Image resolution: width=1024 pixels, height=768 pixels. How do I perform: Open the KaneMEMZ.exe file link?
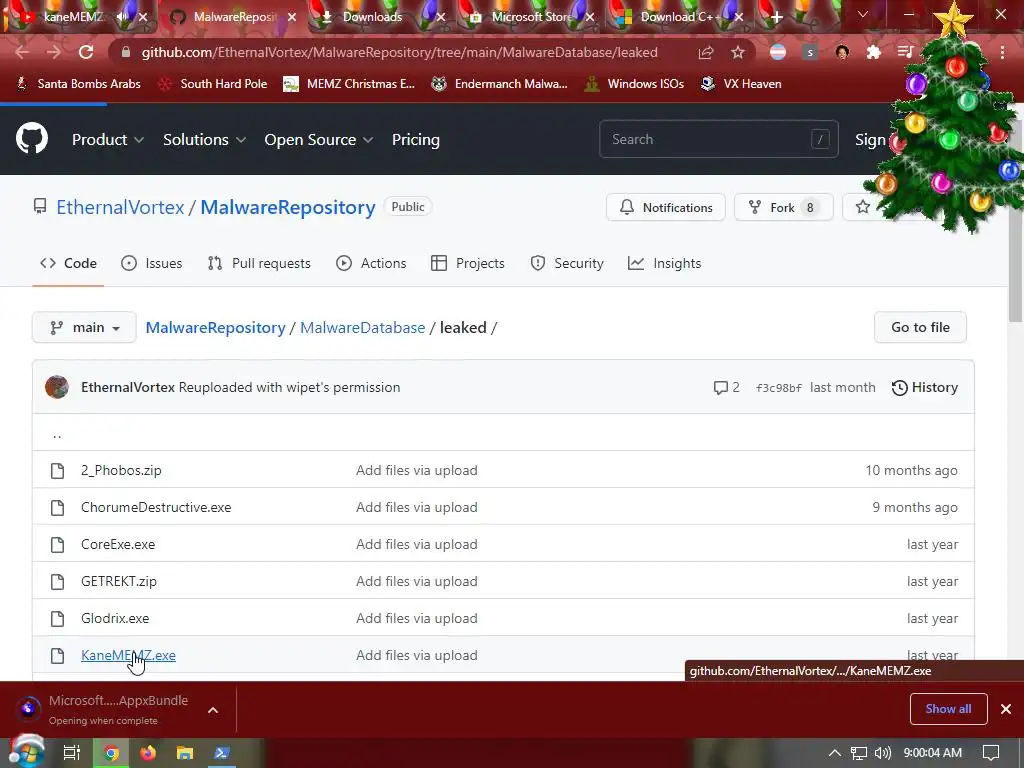[x=128, y=655]
